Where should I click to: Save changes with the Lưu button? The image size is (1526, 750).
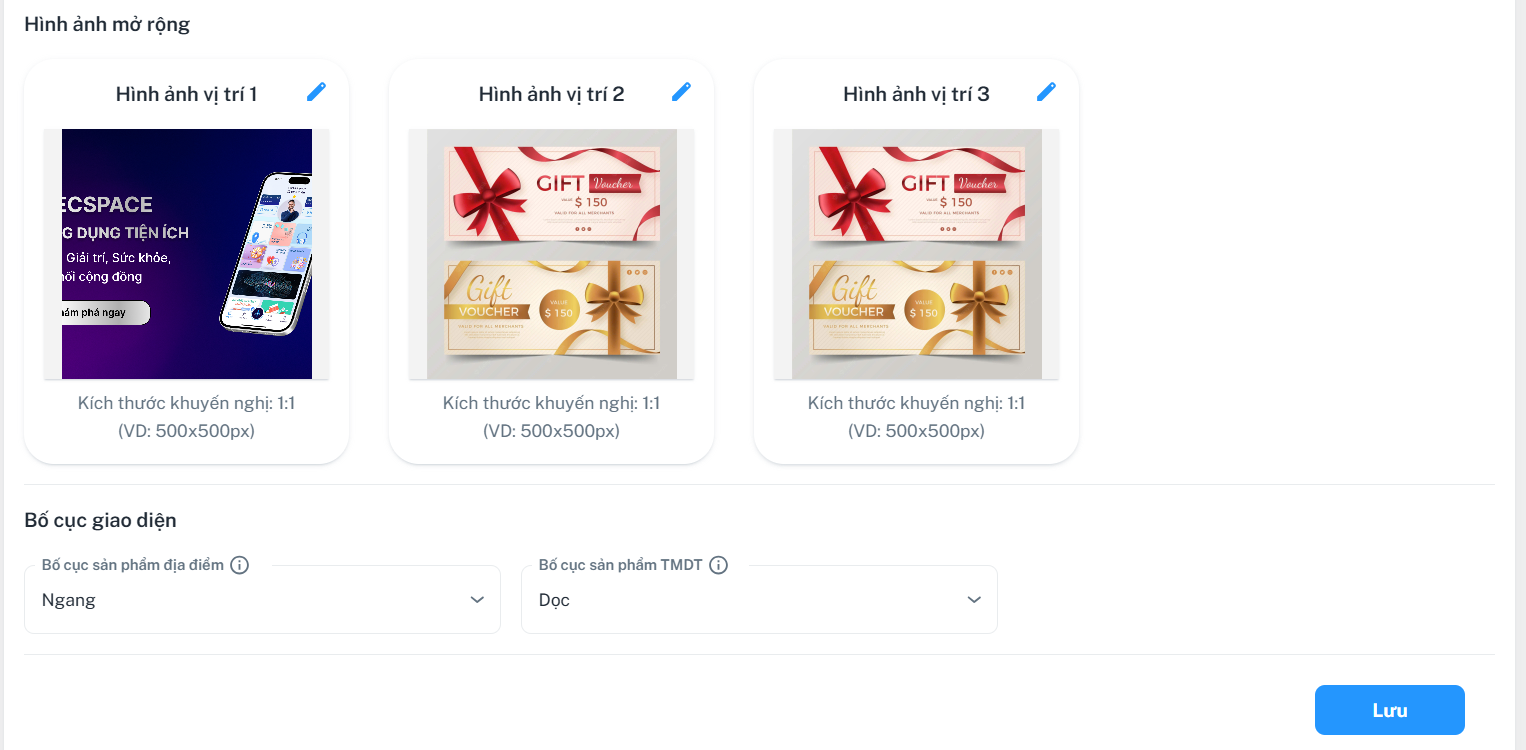[1389, 710]
